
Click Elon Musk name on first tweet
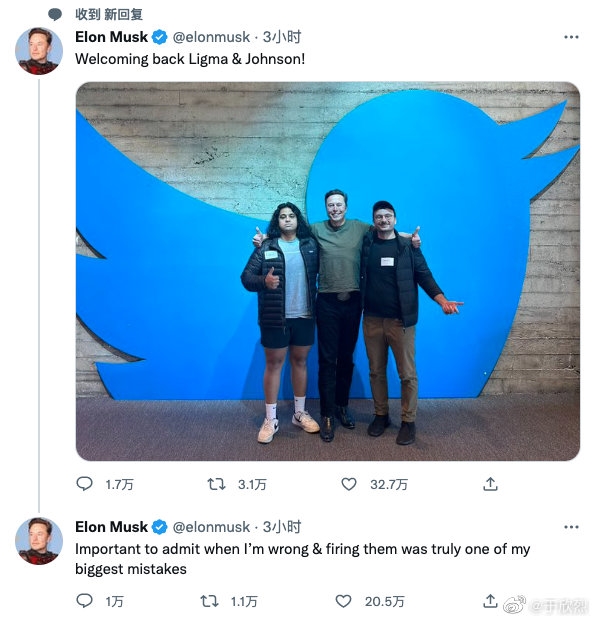pos(111,37)
